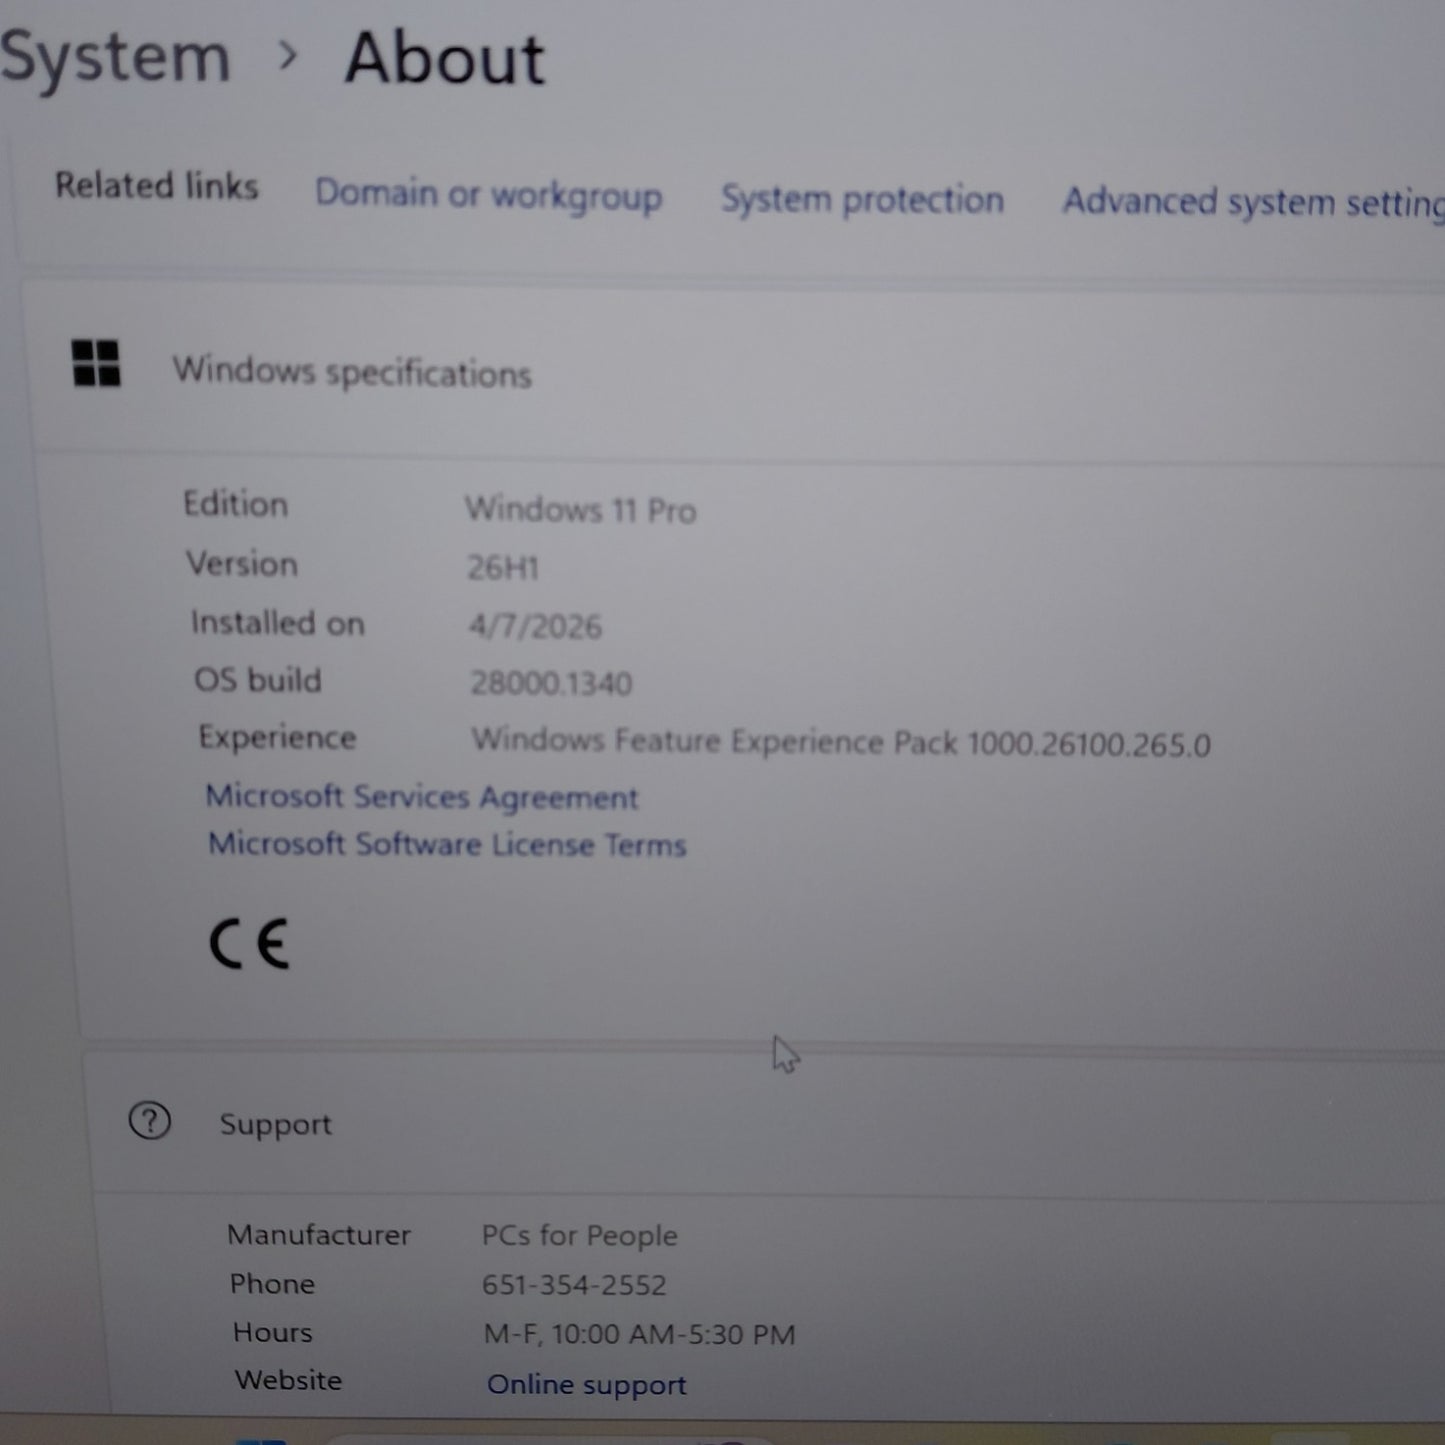1445x1445 pixels.
Task: Open Domain or workgroup link
Action: click(488, 194)
